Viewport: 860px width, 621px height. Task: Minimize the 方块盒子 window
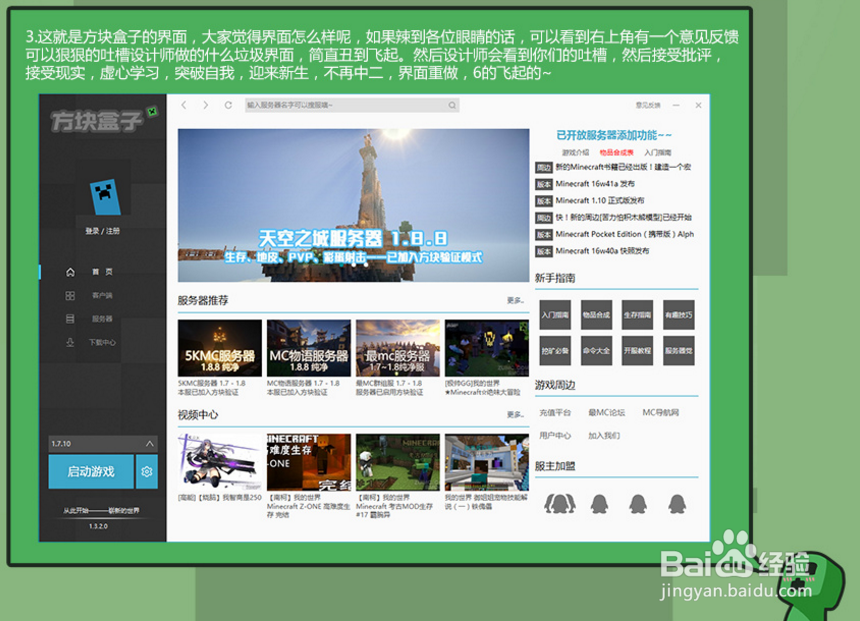pyautogui.click(x=676, y=105)
